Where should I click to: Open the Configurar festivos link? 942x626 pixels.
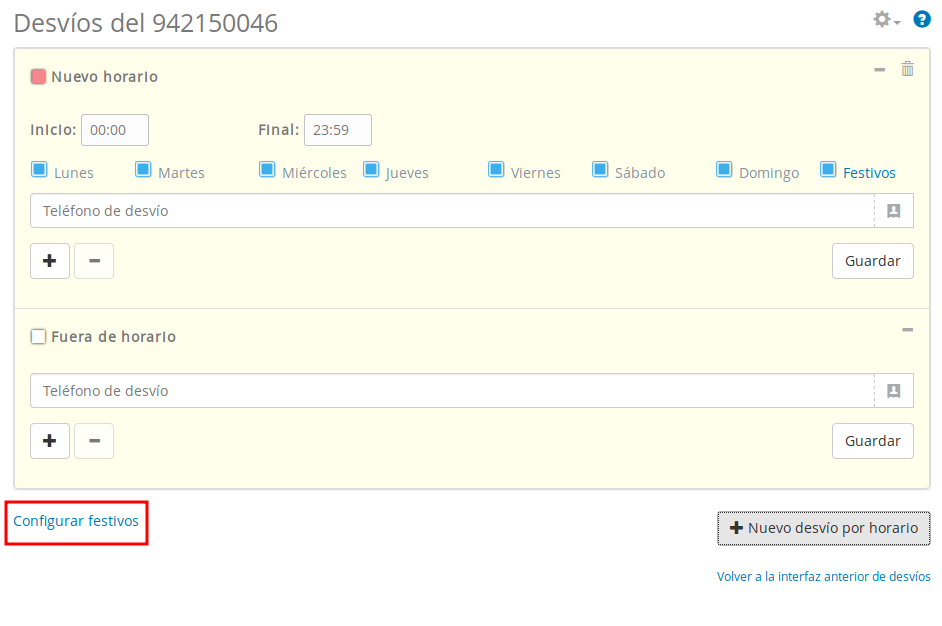point(76,521)
